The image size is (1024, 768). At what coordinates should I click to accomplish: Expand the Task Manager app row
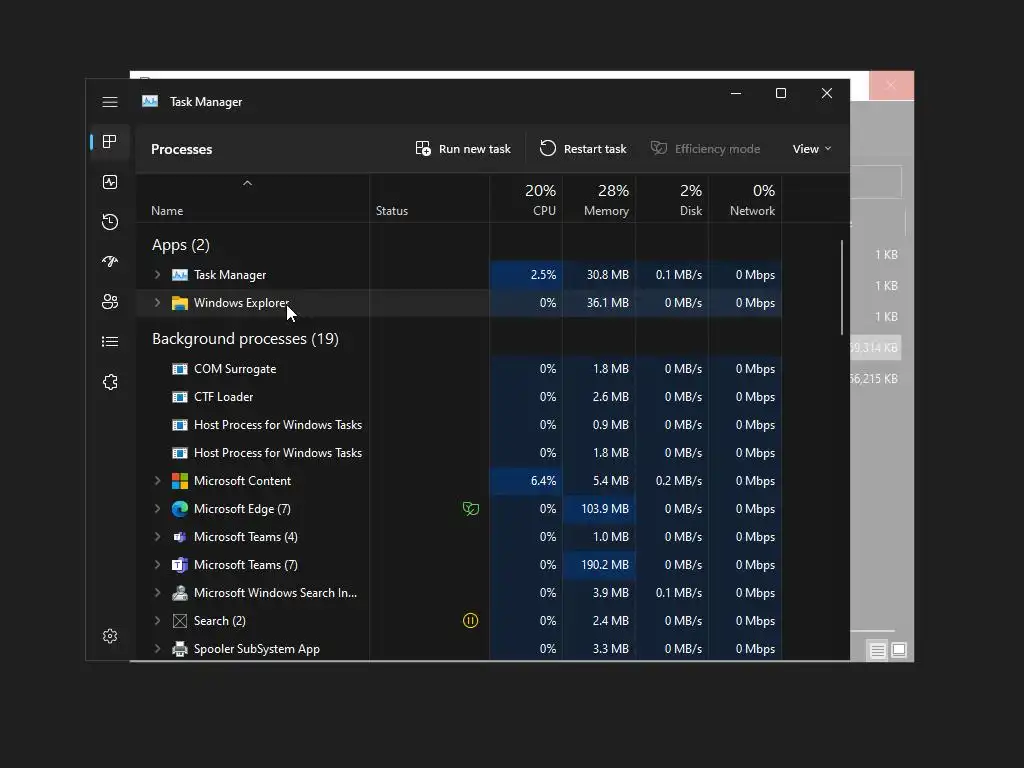pos(157,275)
